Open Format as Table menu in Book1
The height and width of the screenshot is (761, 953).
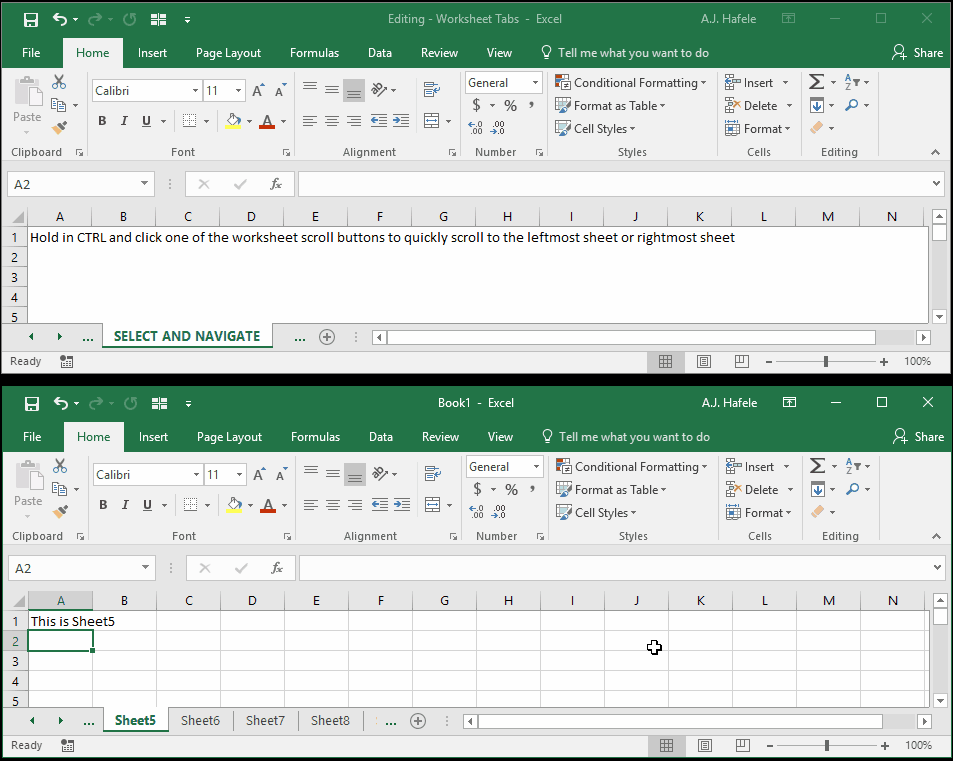click(611, 490)
